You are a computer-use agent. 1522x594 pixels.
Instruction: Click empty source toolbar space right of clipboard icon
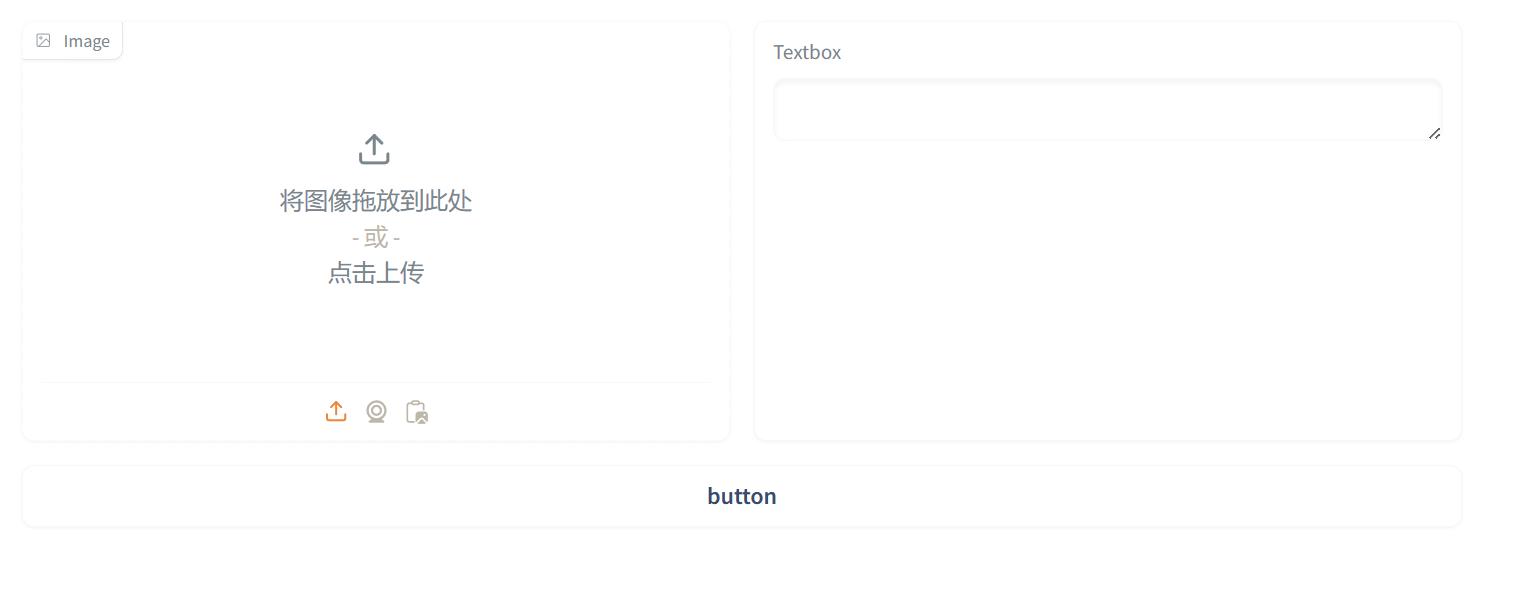pos(570,411)
